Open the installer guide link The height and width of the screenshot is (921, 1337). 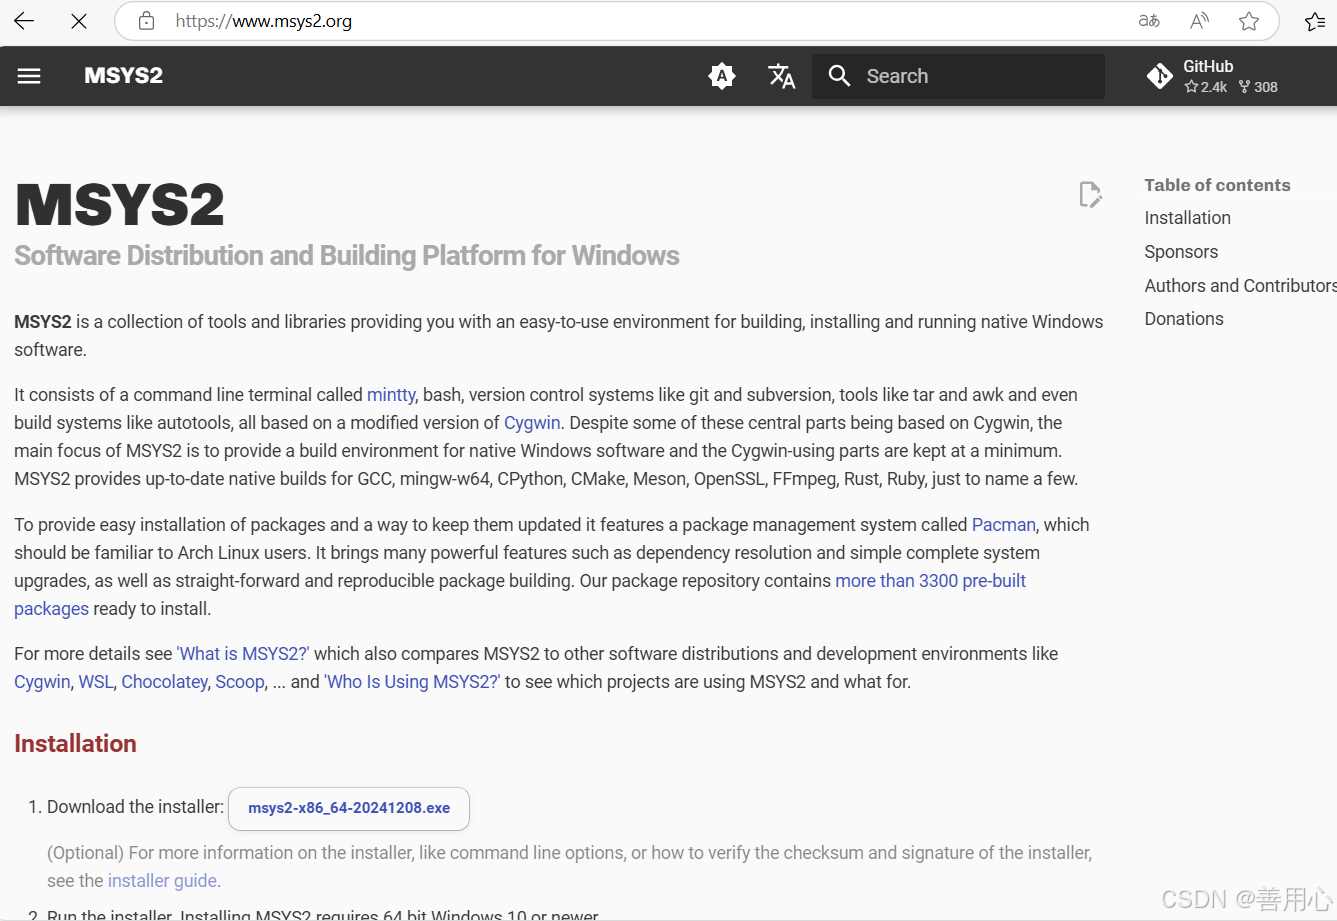[x=162, y=881]
